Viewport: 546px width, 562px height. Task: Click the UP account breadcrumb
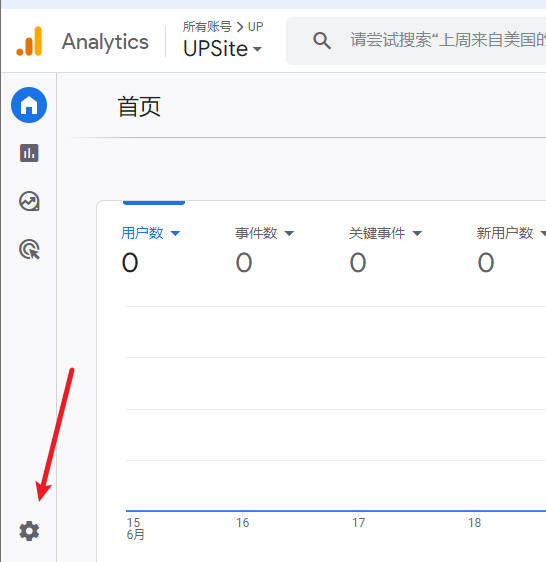tap(256, 27)
